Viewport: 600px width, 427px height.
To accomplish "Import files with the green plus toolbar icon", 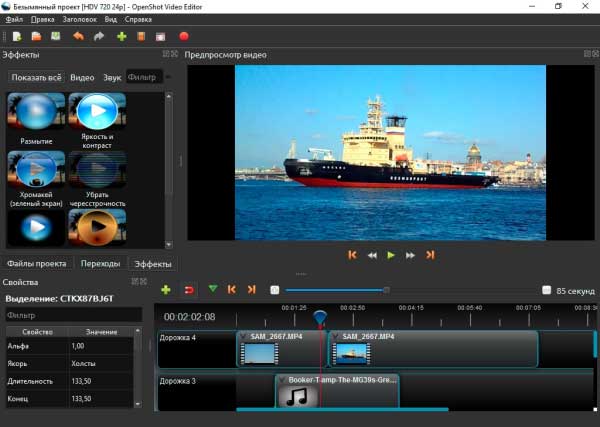I will (122, 37).
